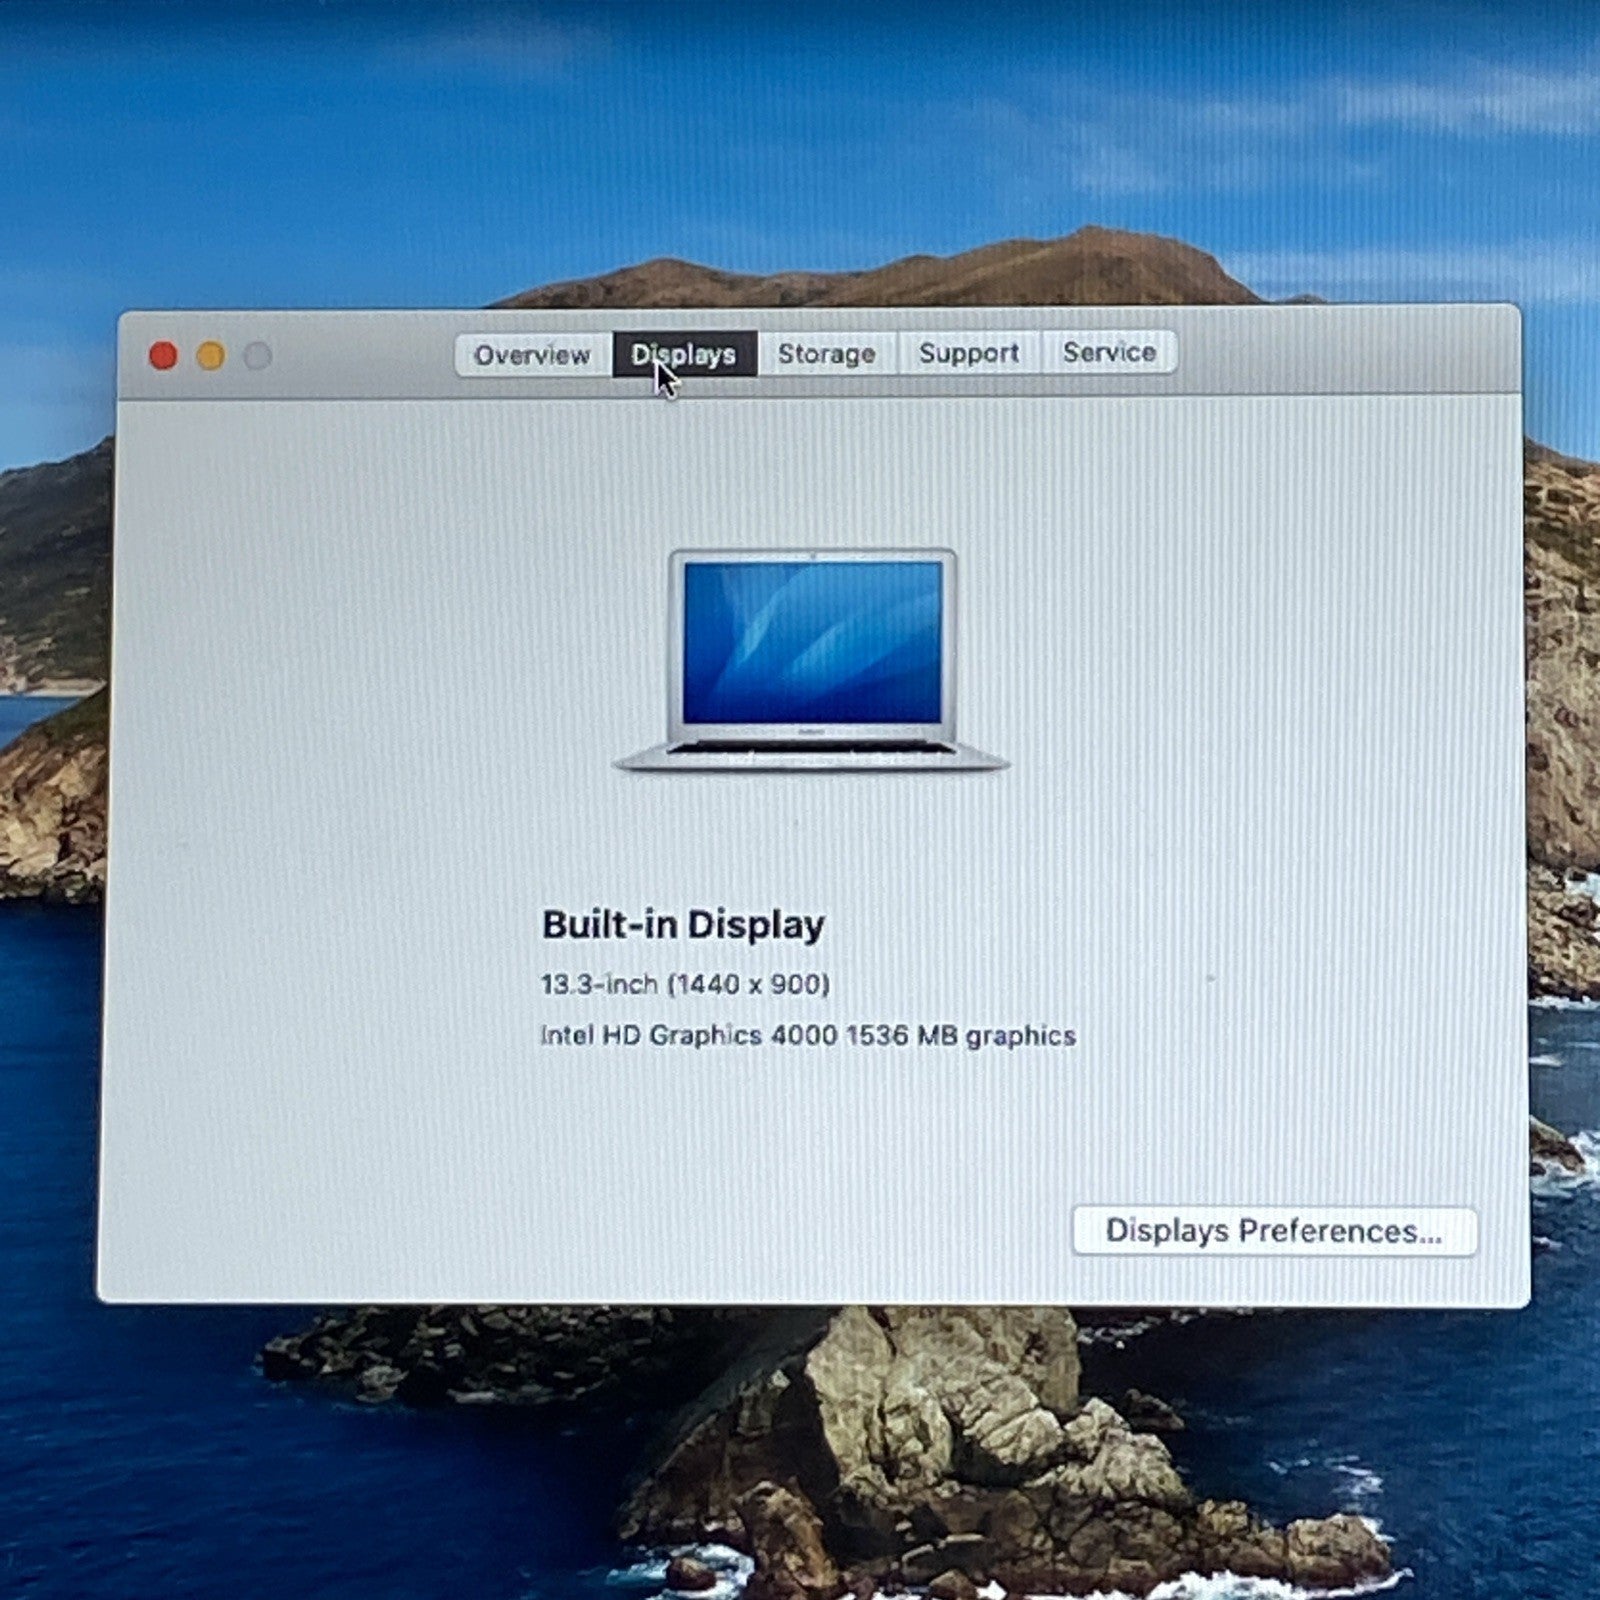Click the Intel HD Graphics 4000 line
This screenshot has height=1600, width=1600.
tap(808, 1036)
